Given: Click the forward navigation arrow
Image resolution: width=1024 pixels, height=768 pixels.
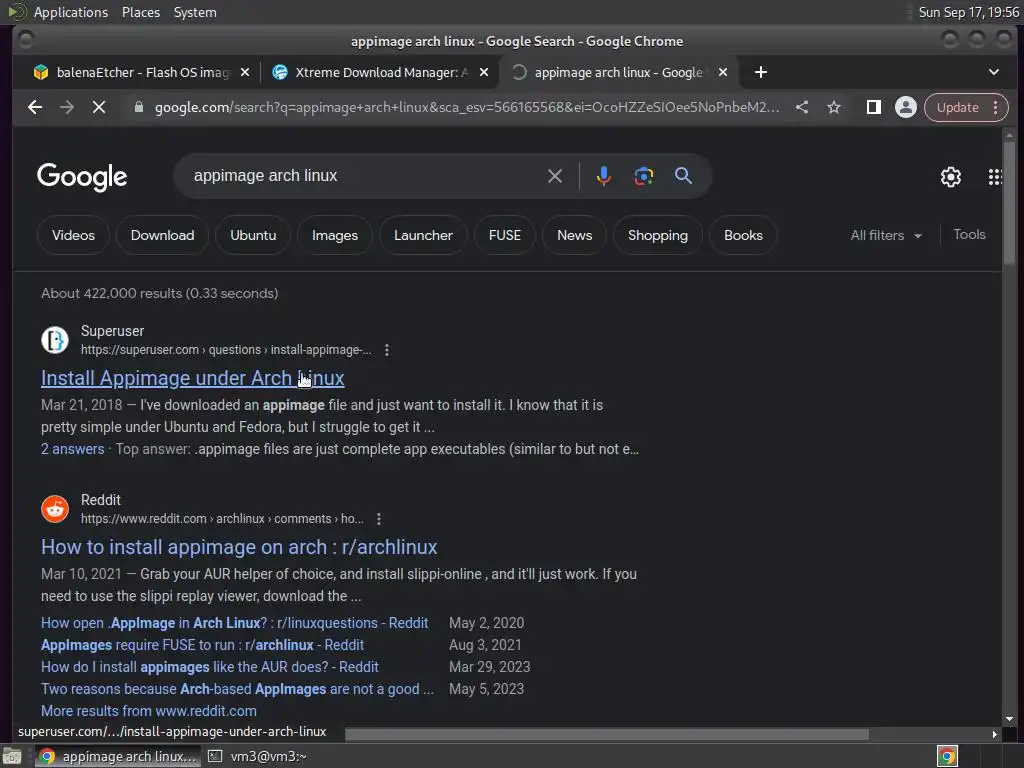Looking at the screenshot, I should pyautogui.click(x=67, y=107).
